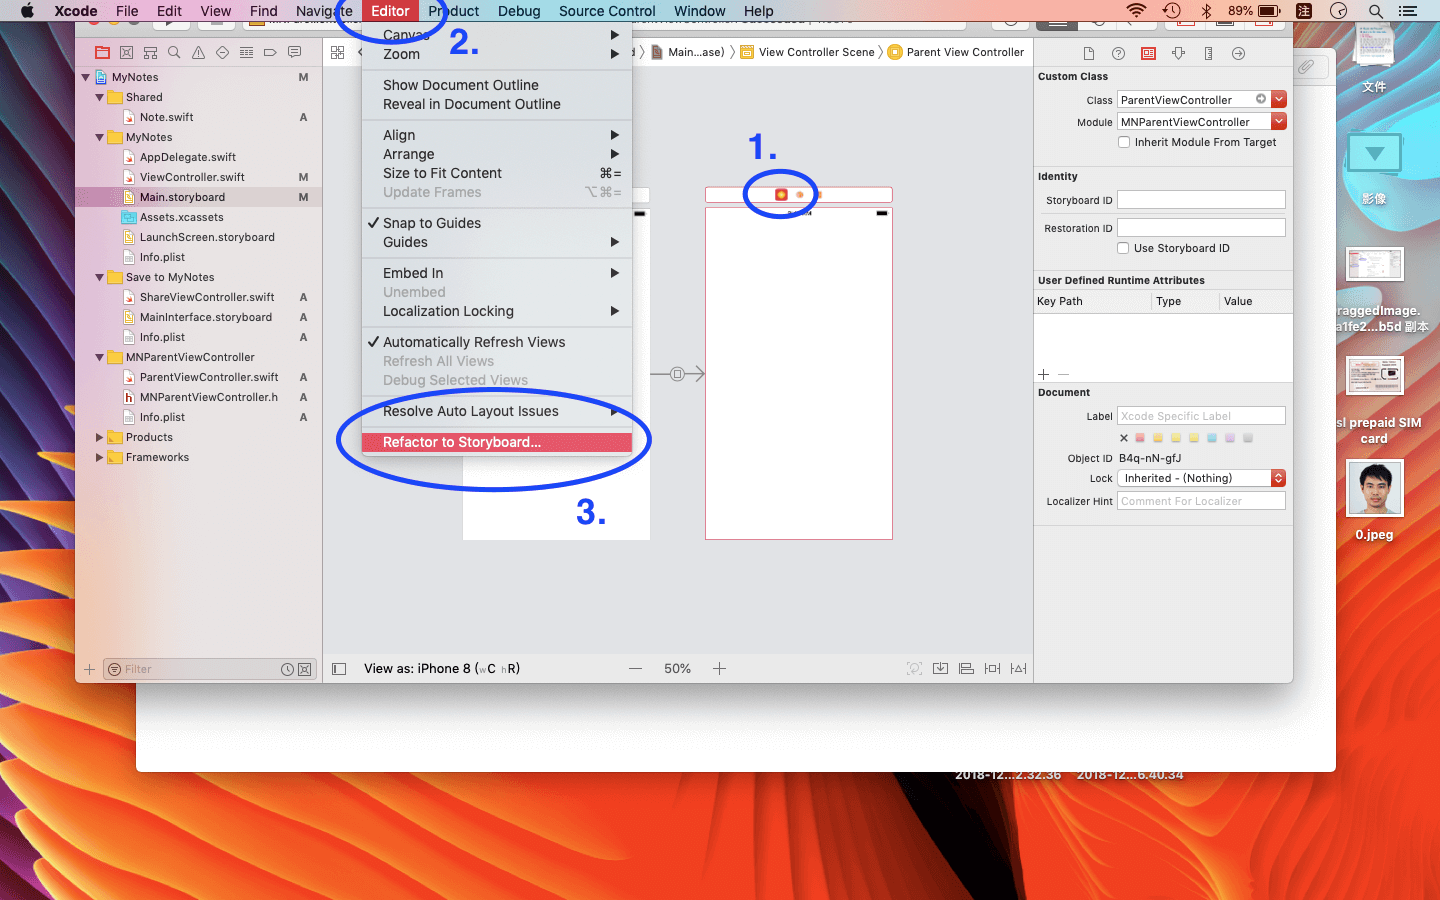The width and height of the screenshot is (1440, 900).
Task: Jump to ParentViewController class definition arrow
Action: tap(1261, 99)
